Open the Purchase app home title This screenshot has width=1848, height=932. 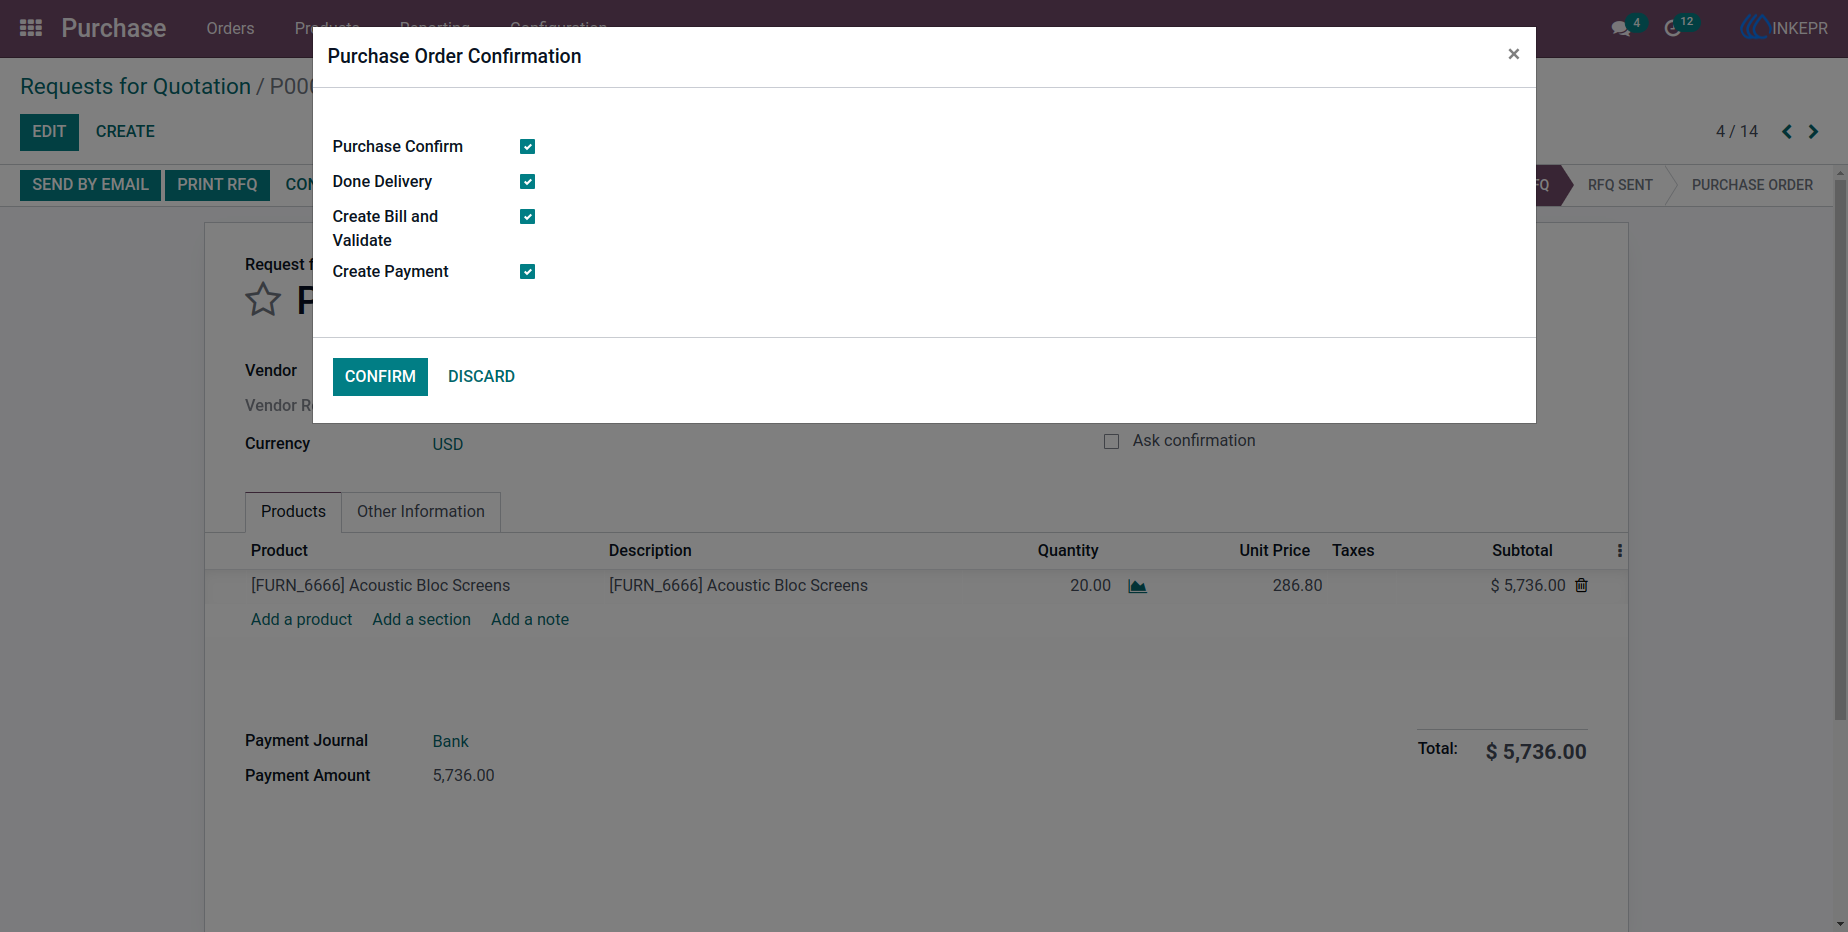point(114,28)
